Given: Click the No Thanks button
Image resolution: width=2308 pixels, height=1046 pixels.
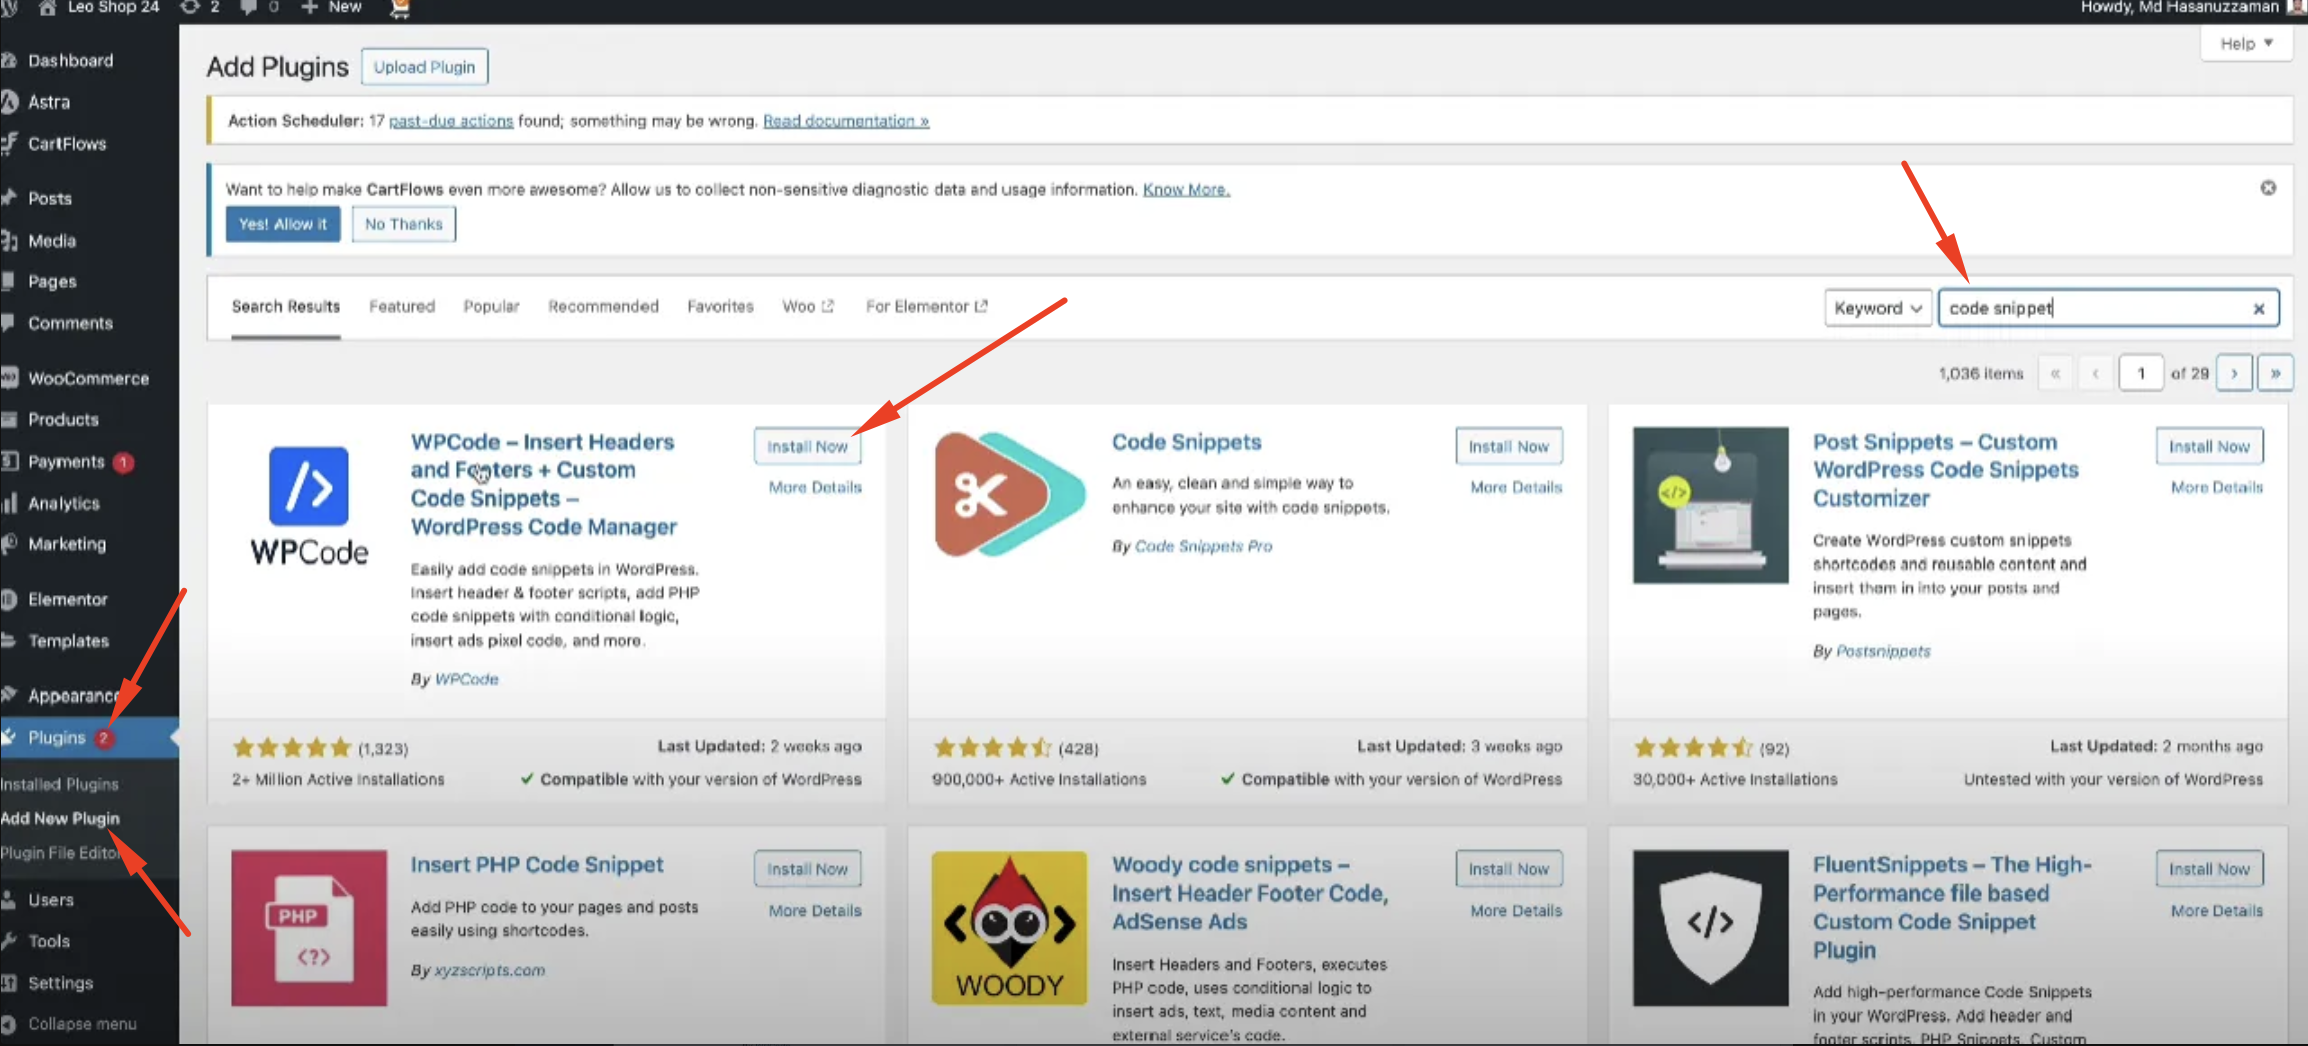Looking at the screenshot, I should click(x=403, y=224).
